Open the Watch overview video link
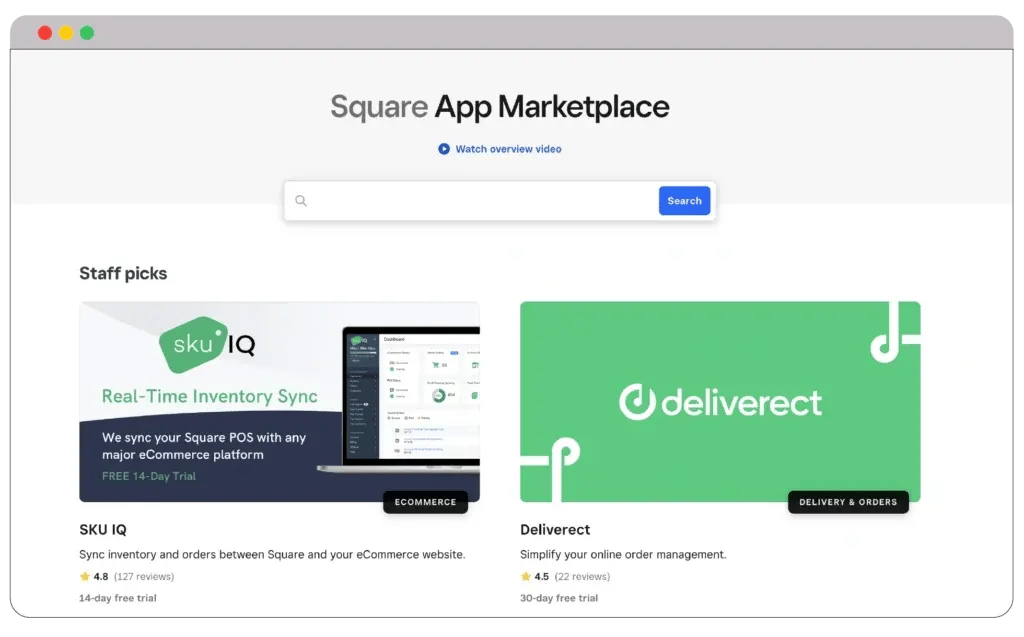This screenshot has height=637, width=1024. [508, 149]
